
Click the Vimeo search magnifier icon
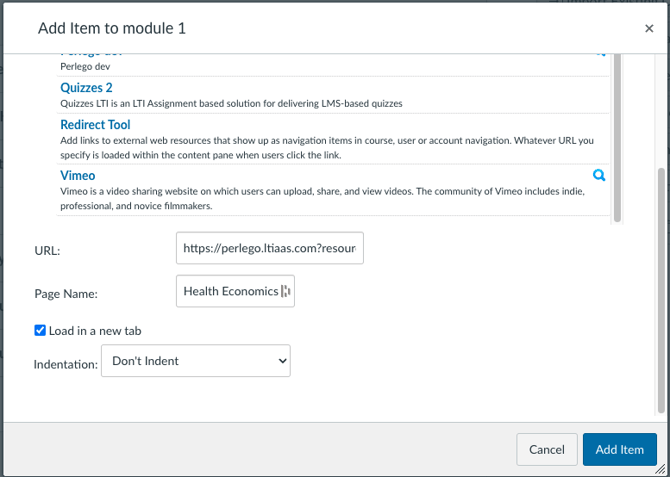click(599, 175)
